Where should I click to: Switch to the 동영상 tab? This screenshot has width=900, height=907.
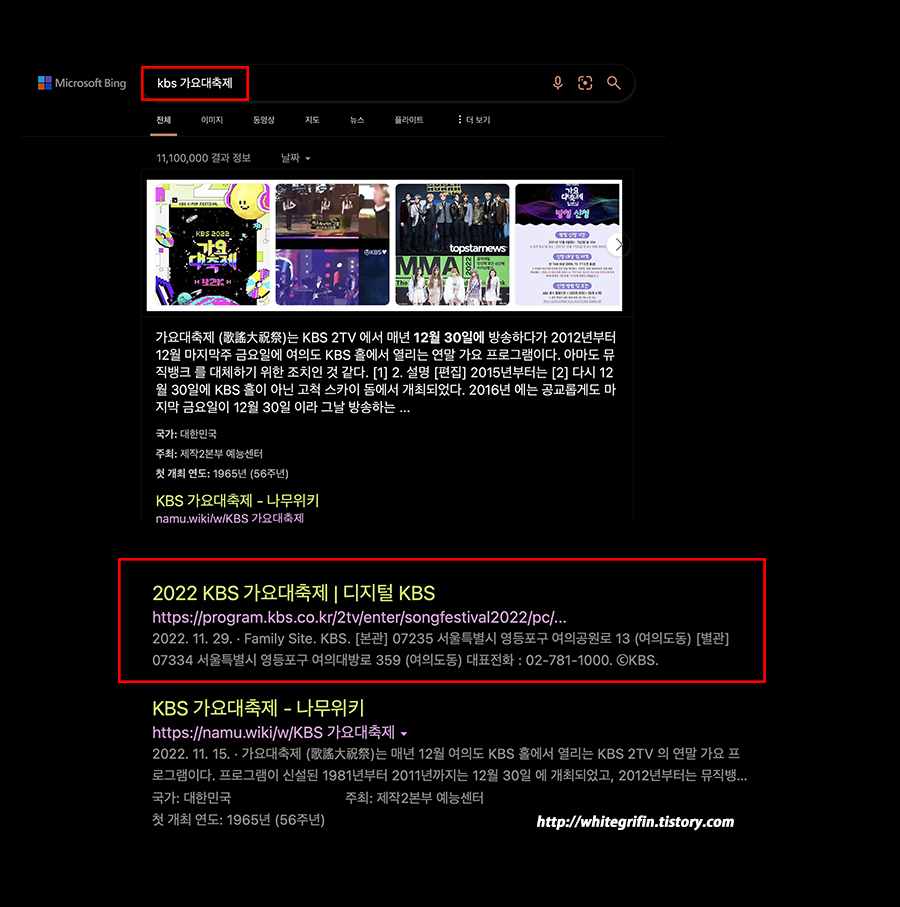(263, 120)
